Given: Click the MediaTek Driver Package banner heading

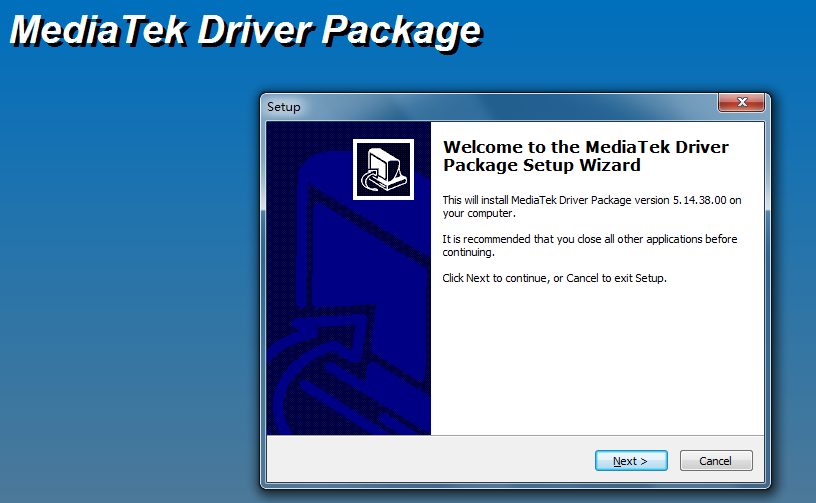Looking at the screenshot, I should [246, 31].
